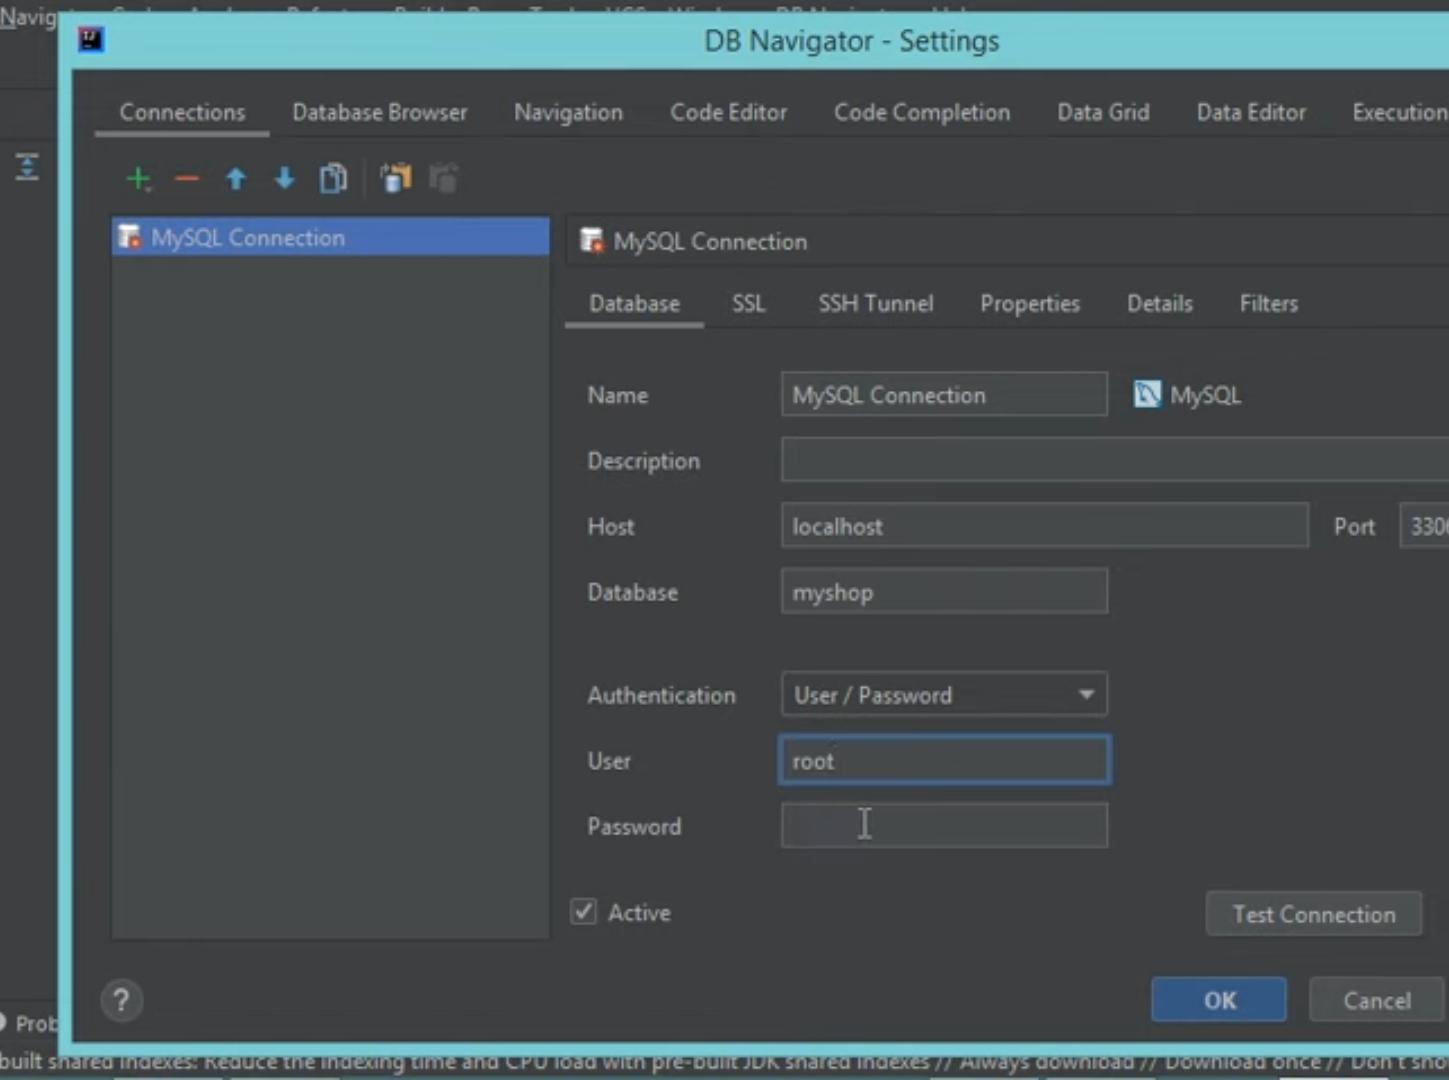Screen dimensions: 1449x1080
Task: Move connection down with arrow icon
Action: click(x=285, y=179)
